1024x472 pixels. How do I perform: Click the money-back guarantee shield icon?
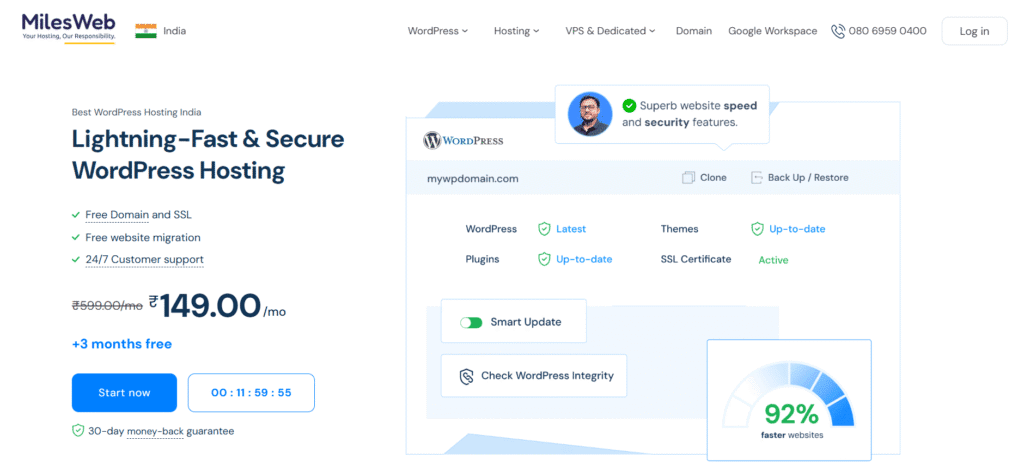(x=78, y=431)
